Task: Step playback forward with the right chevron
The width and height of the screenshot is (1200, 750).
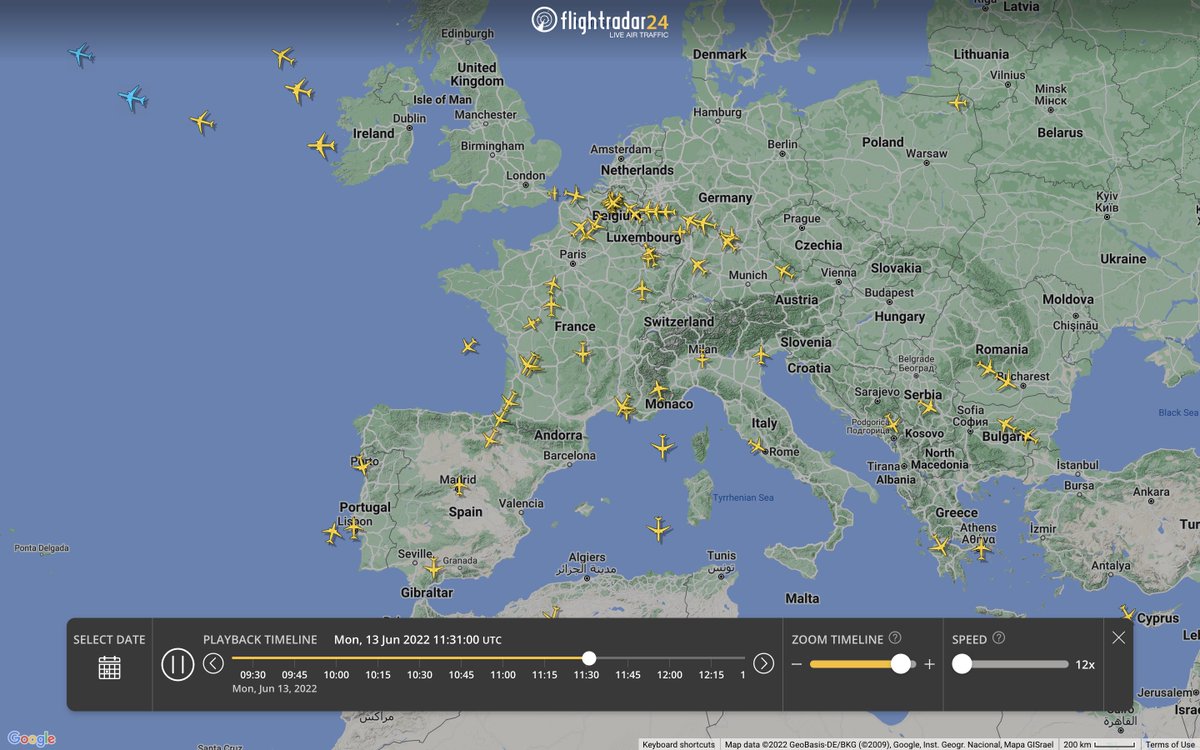Action: click(762, 663)
